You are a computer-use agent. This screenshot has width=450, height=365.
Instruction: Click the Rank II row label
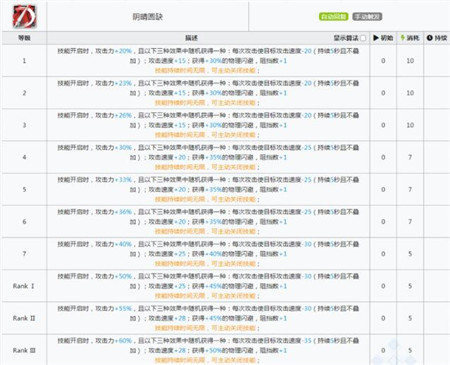24,318
